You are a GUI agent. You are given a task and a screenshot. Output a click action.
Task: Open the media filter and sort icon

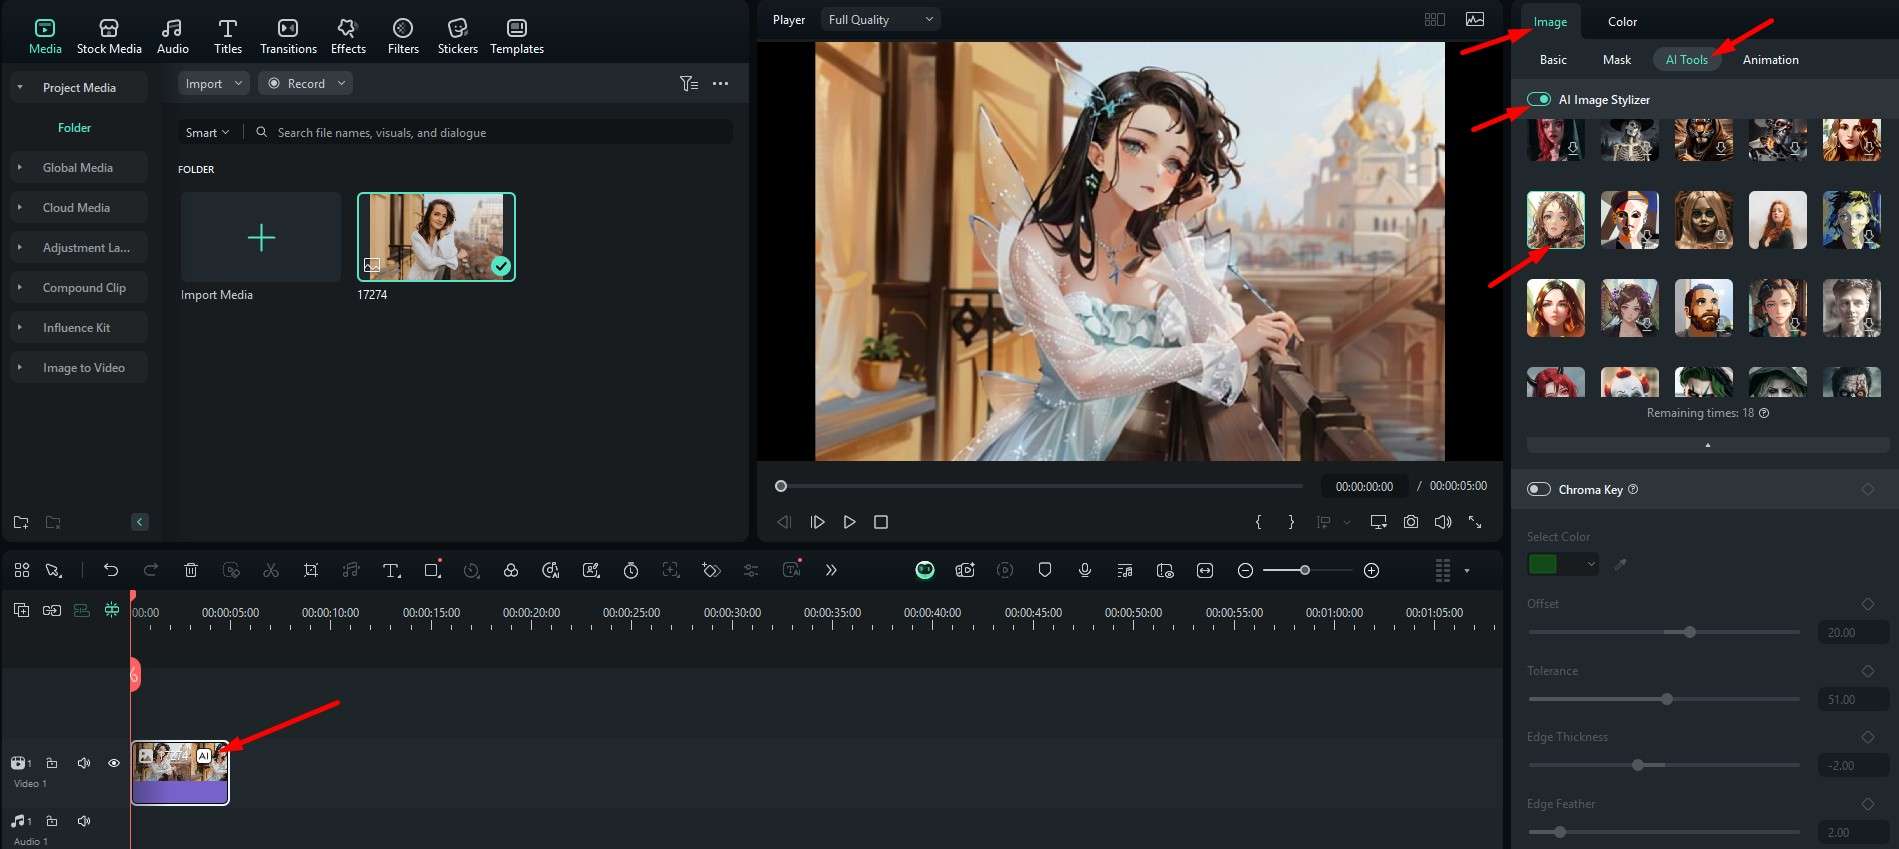(689, 84)
